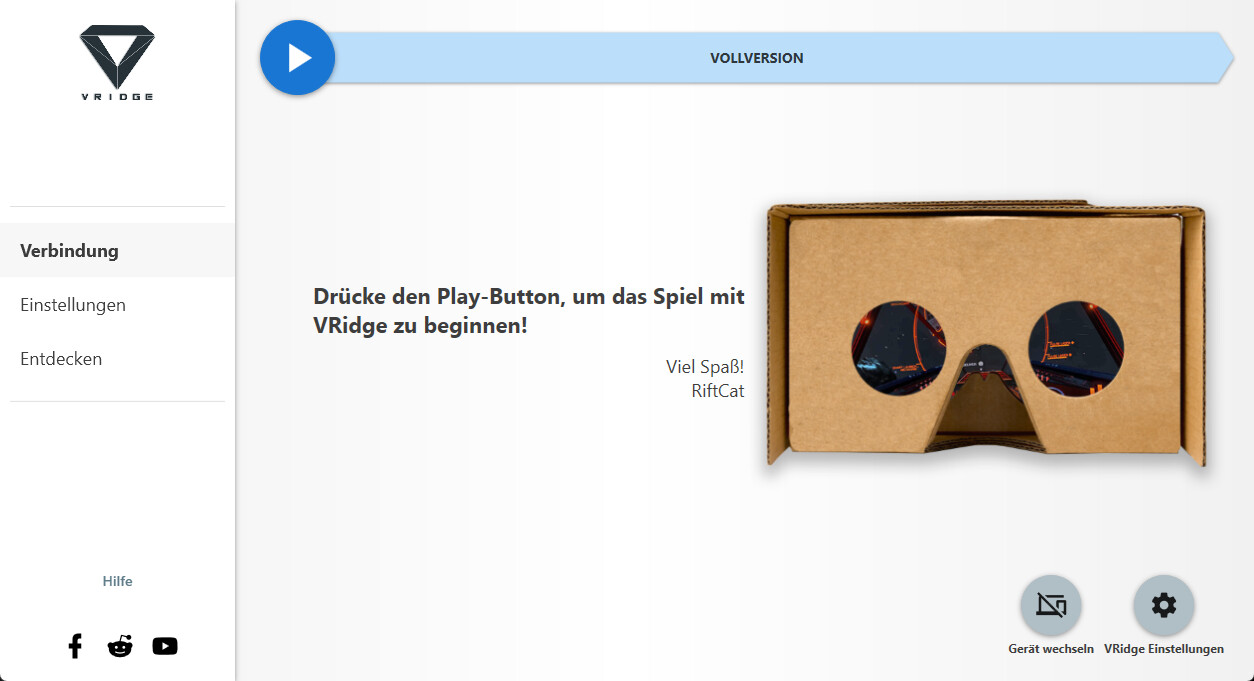Open the Hilfe link
Screen dimensions: 1254x681
click(117, 581)
